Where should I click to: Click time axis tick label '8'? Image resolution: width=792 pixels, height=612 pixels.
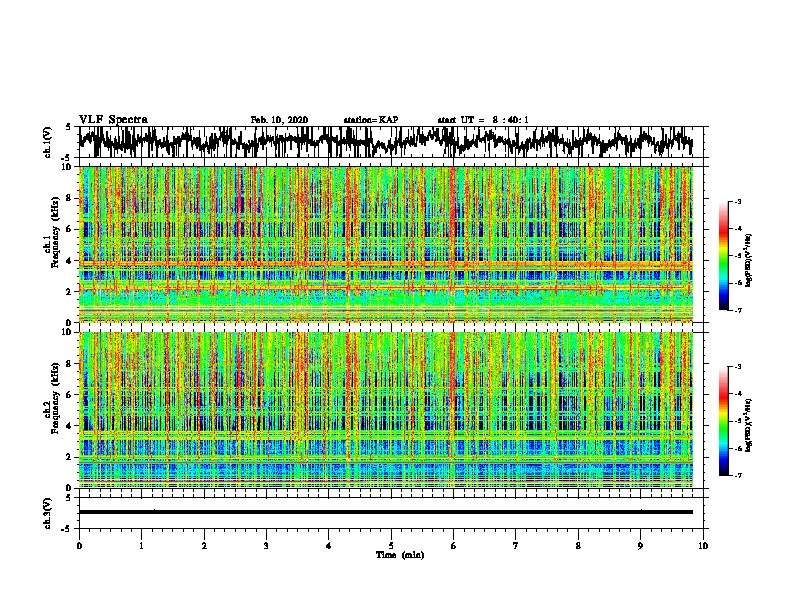pos(578,546)
